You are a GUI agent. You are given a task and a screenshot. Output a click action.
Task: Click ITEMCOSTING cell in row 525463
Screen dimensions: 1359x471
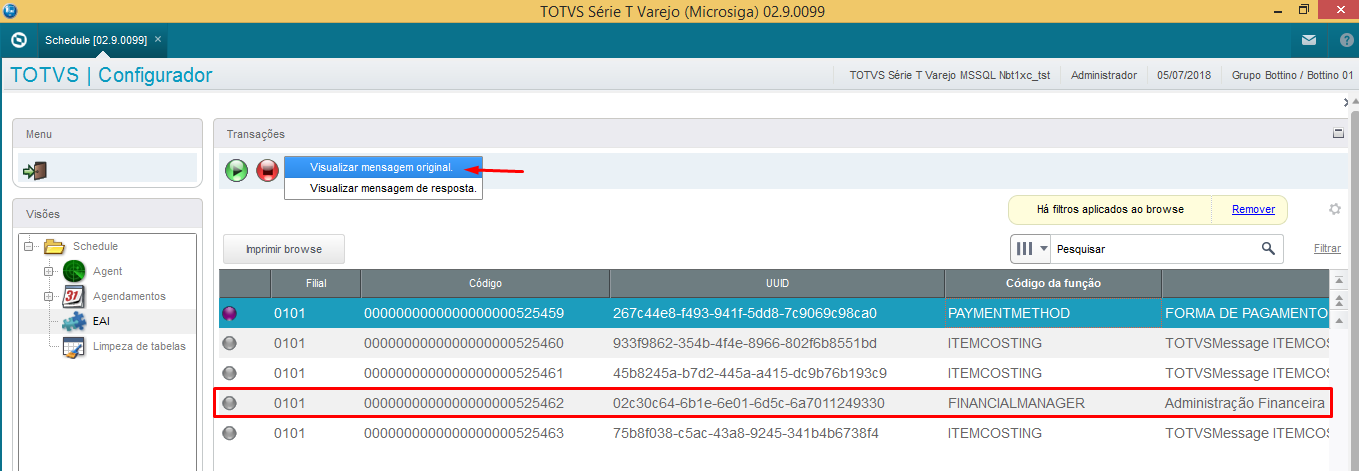point(994,433)
